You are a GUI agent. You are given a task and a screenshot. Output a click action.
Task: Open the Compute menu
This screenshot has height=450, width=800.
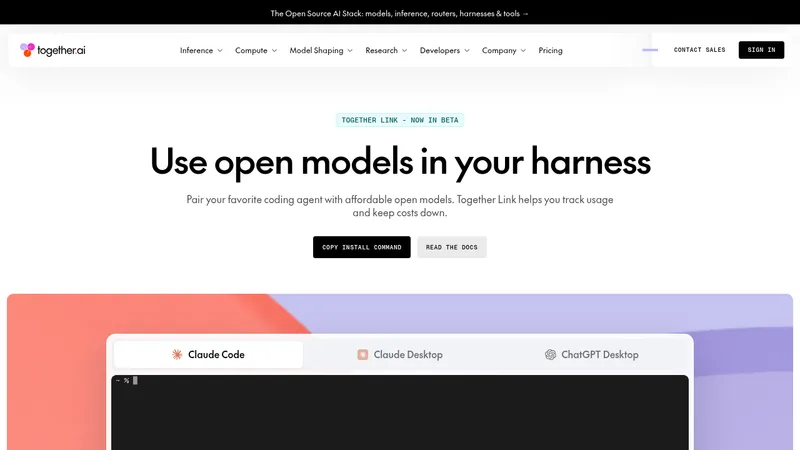coord(256,51)
